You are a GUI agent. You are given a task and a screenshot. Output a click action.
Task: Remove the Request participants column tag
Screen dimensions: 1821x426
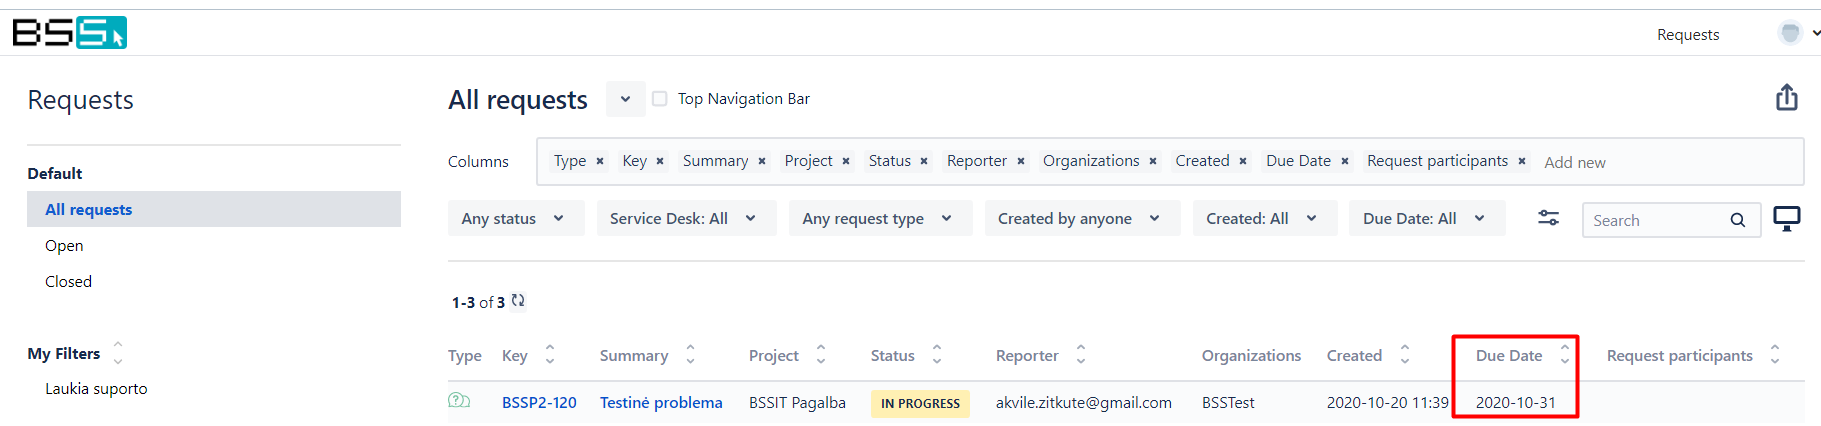coord(1522,161)
